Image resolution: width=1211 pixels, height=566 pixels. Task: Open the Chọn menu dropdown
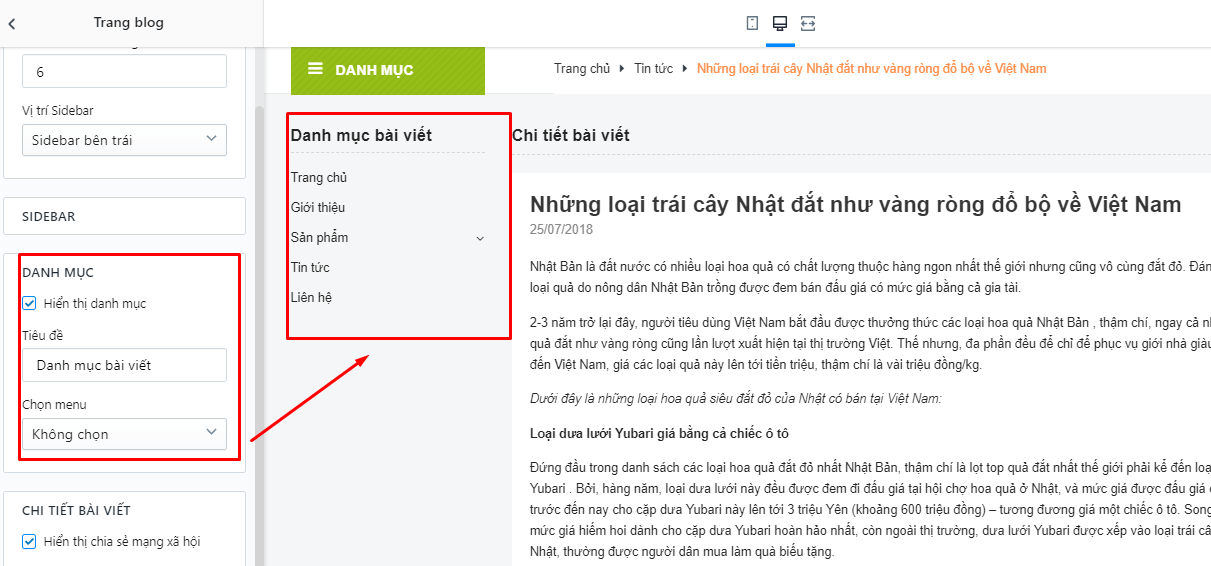pyautogui.click(x=124, y=434)
